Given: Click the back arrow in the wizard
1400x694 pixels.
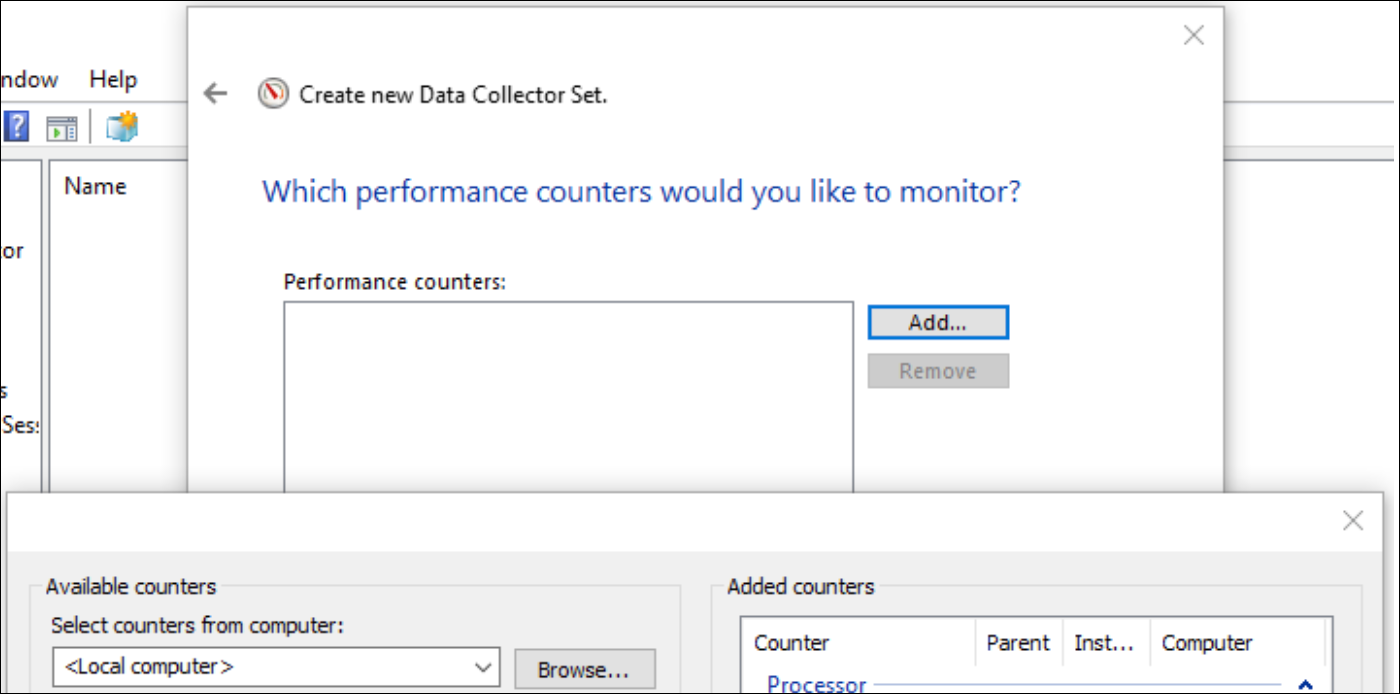Looking at the screenshot, I should (215, 94).
